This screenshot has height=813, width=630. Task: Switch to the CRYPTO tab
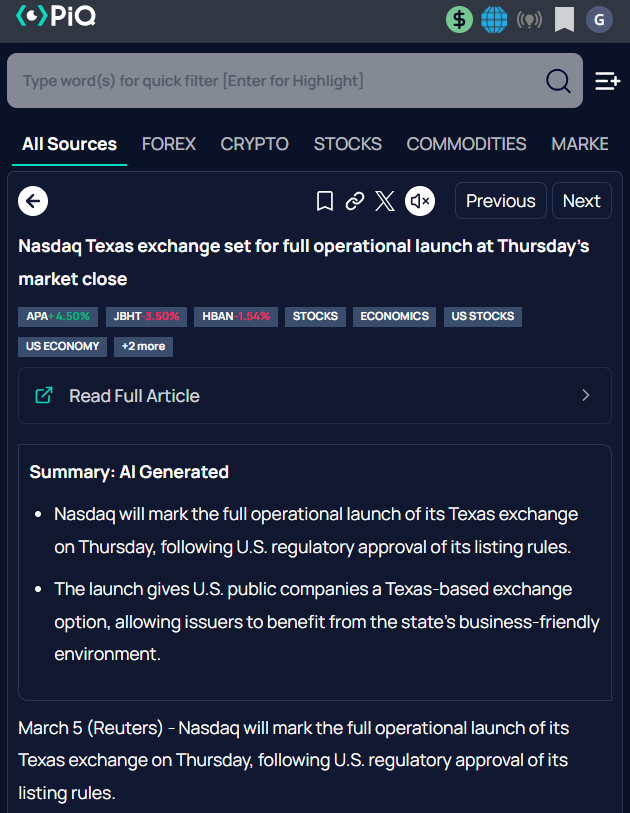tap(254, 144)
